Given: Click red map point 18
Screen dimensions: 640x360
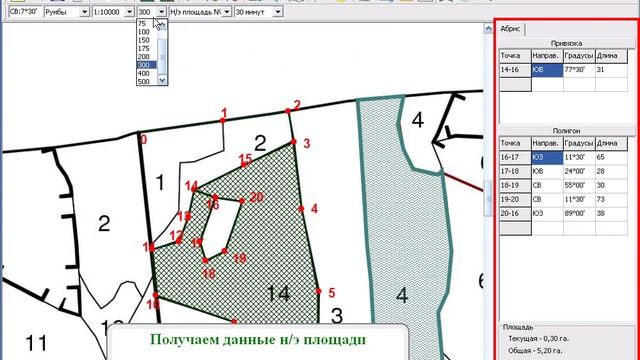Looking at the screenshot, I should 205,260.
